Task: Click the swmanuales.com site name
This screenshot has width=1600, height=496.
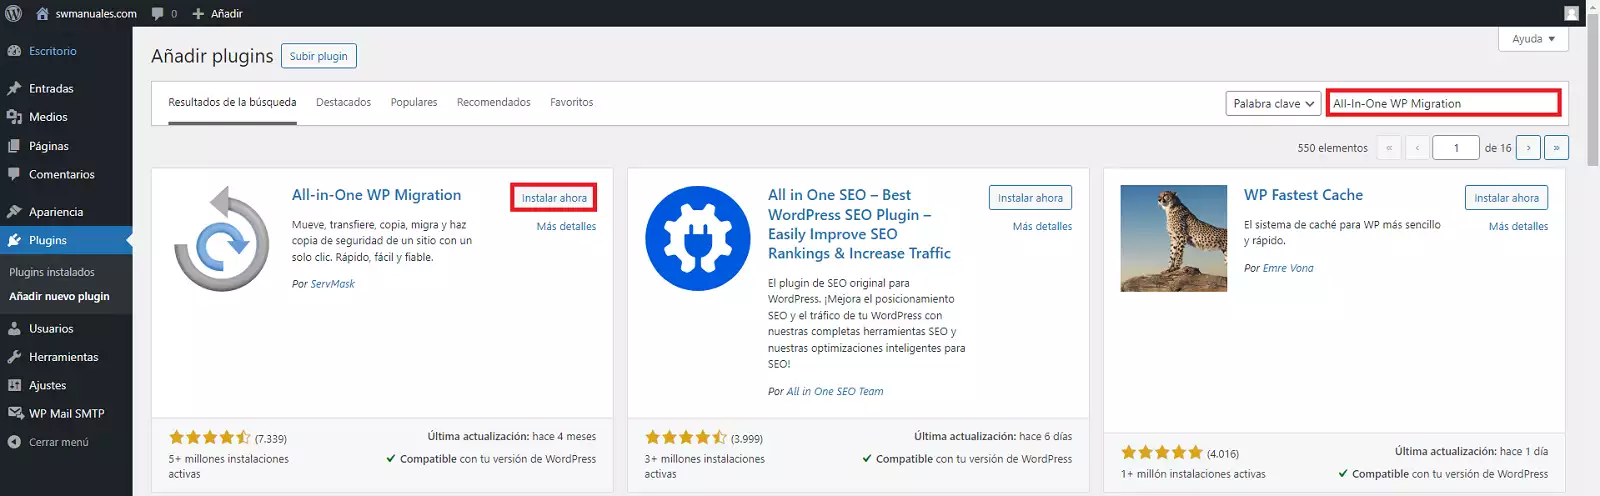Action: pyautogui.click(x=96, y=14)
